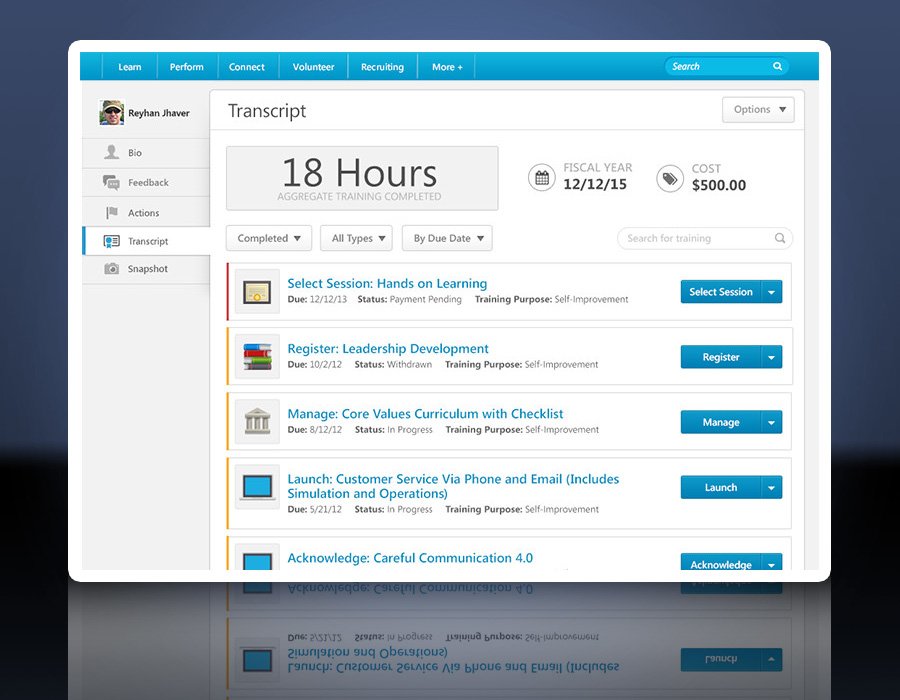Click the Feedback speech bubbles icon
Viewport: 900px width, 700px height.
pyautogui.click(x=111, y=182)
